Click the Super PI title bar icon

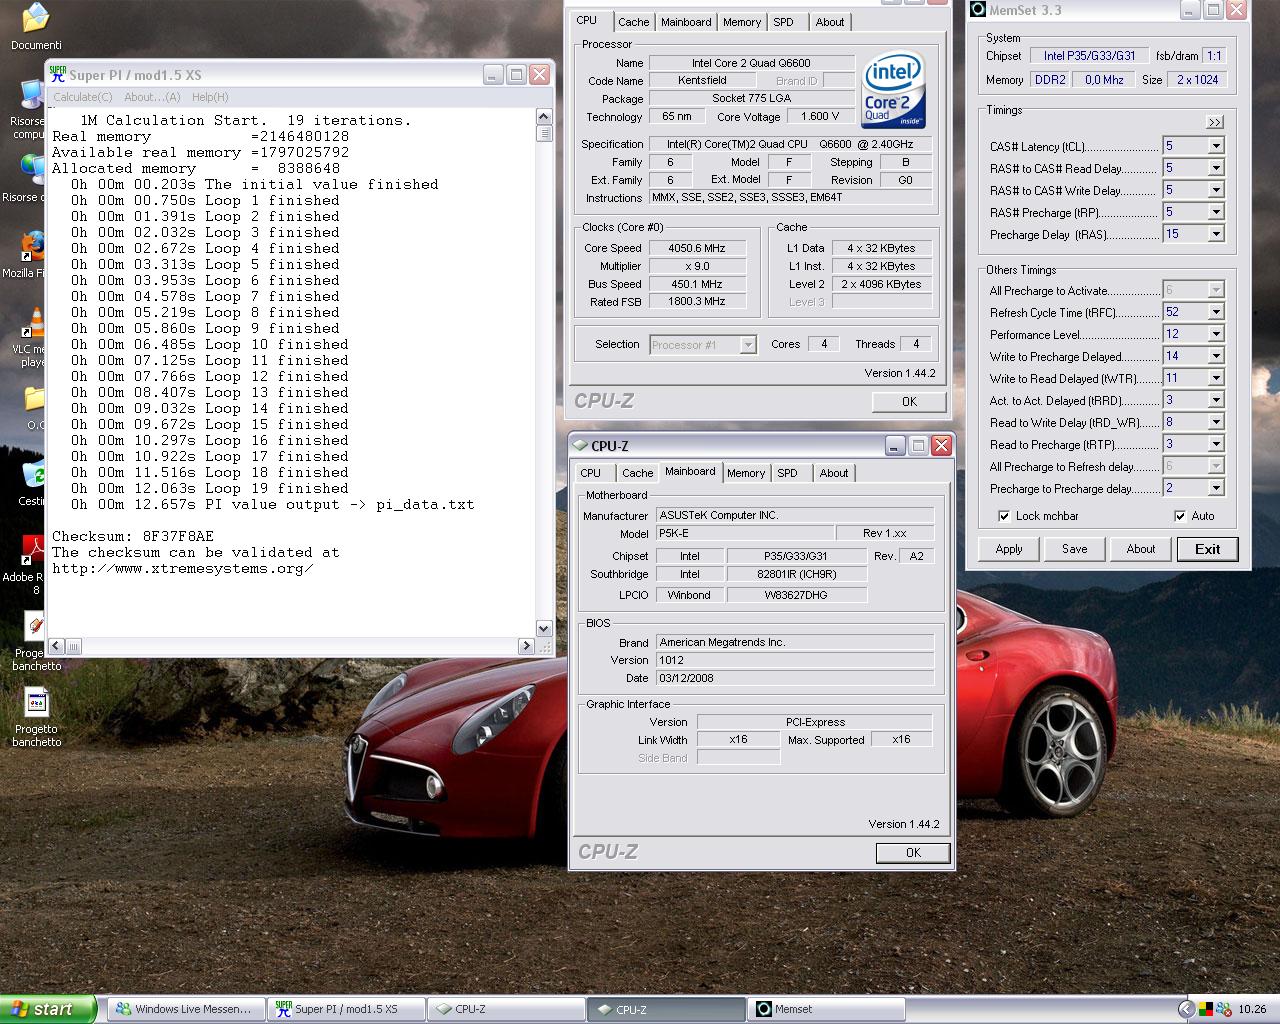coord(58,75)
